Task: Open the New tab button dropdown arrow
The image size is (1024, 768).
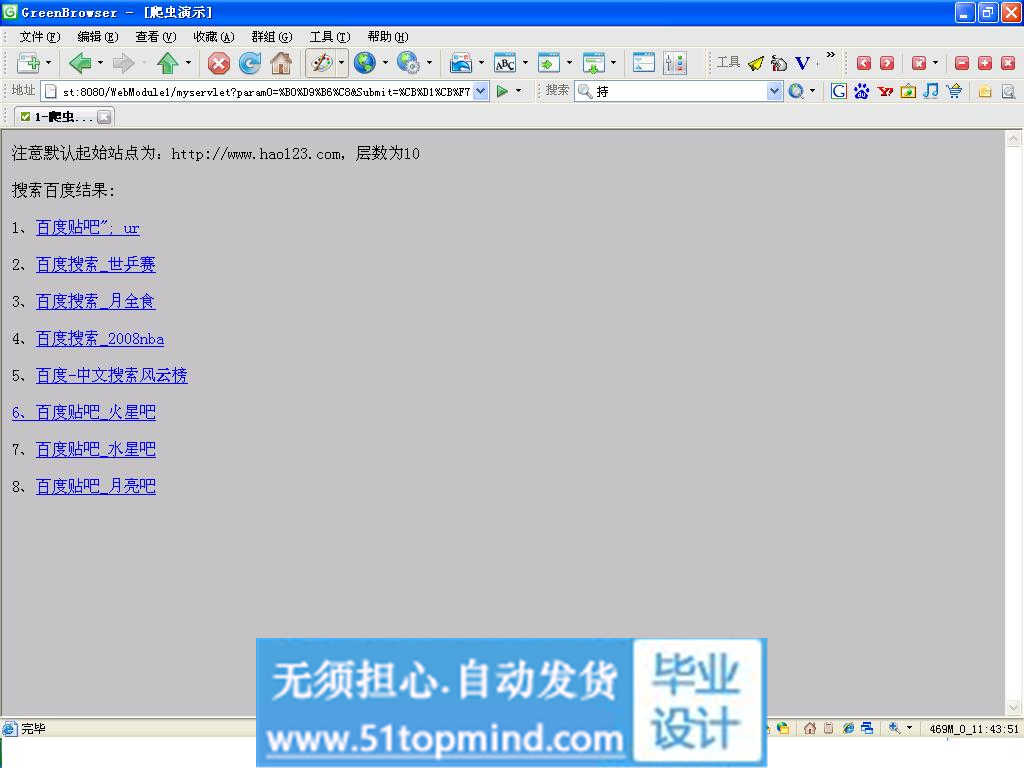Action: point(48,63)
